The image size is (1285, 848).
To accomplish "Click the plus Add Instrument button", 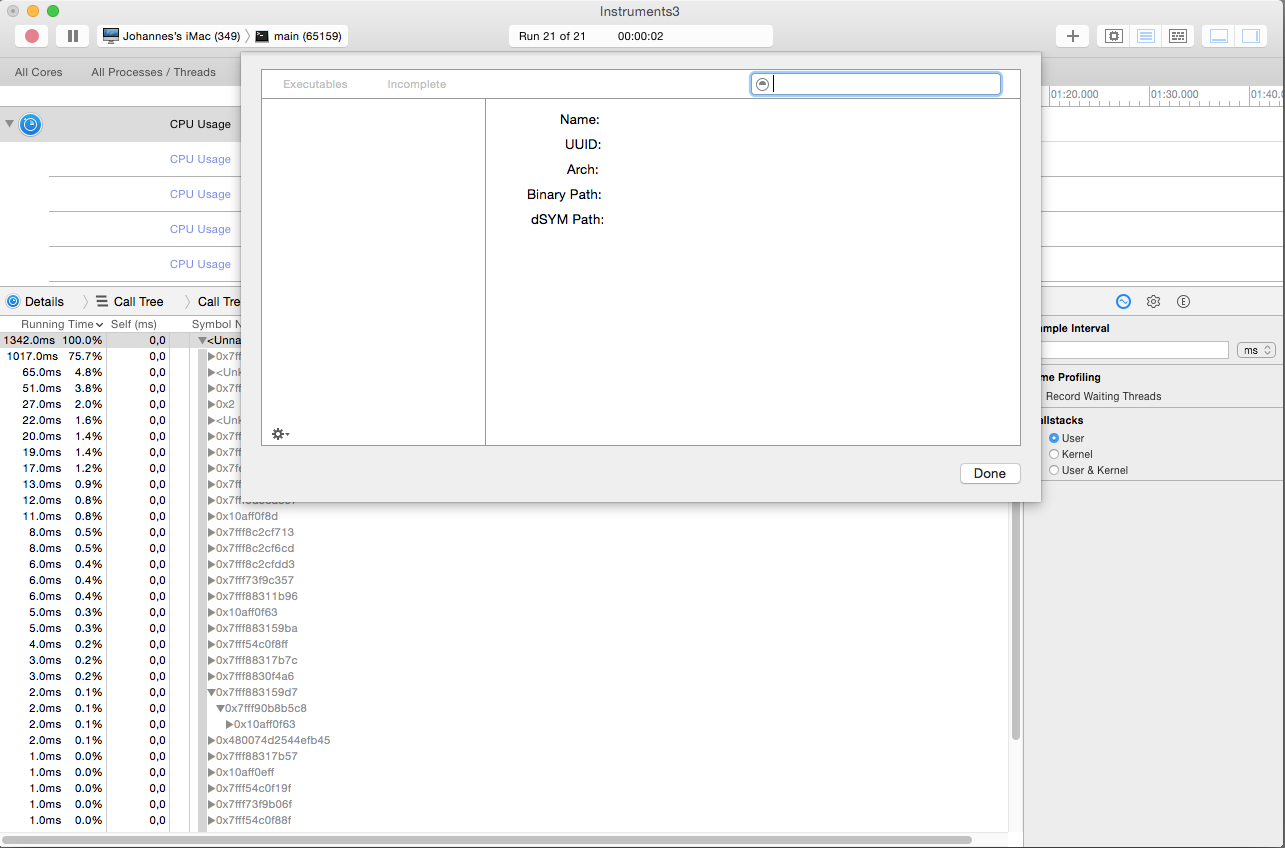I will (x=1073, y=36).
